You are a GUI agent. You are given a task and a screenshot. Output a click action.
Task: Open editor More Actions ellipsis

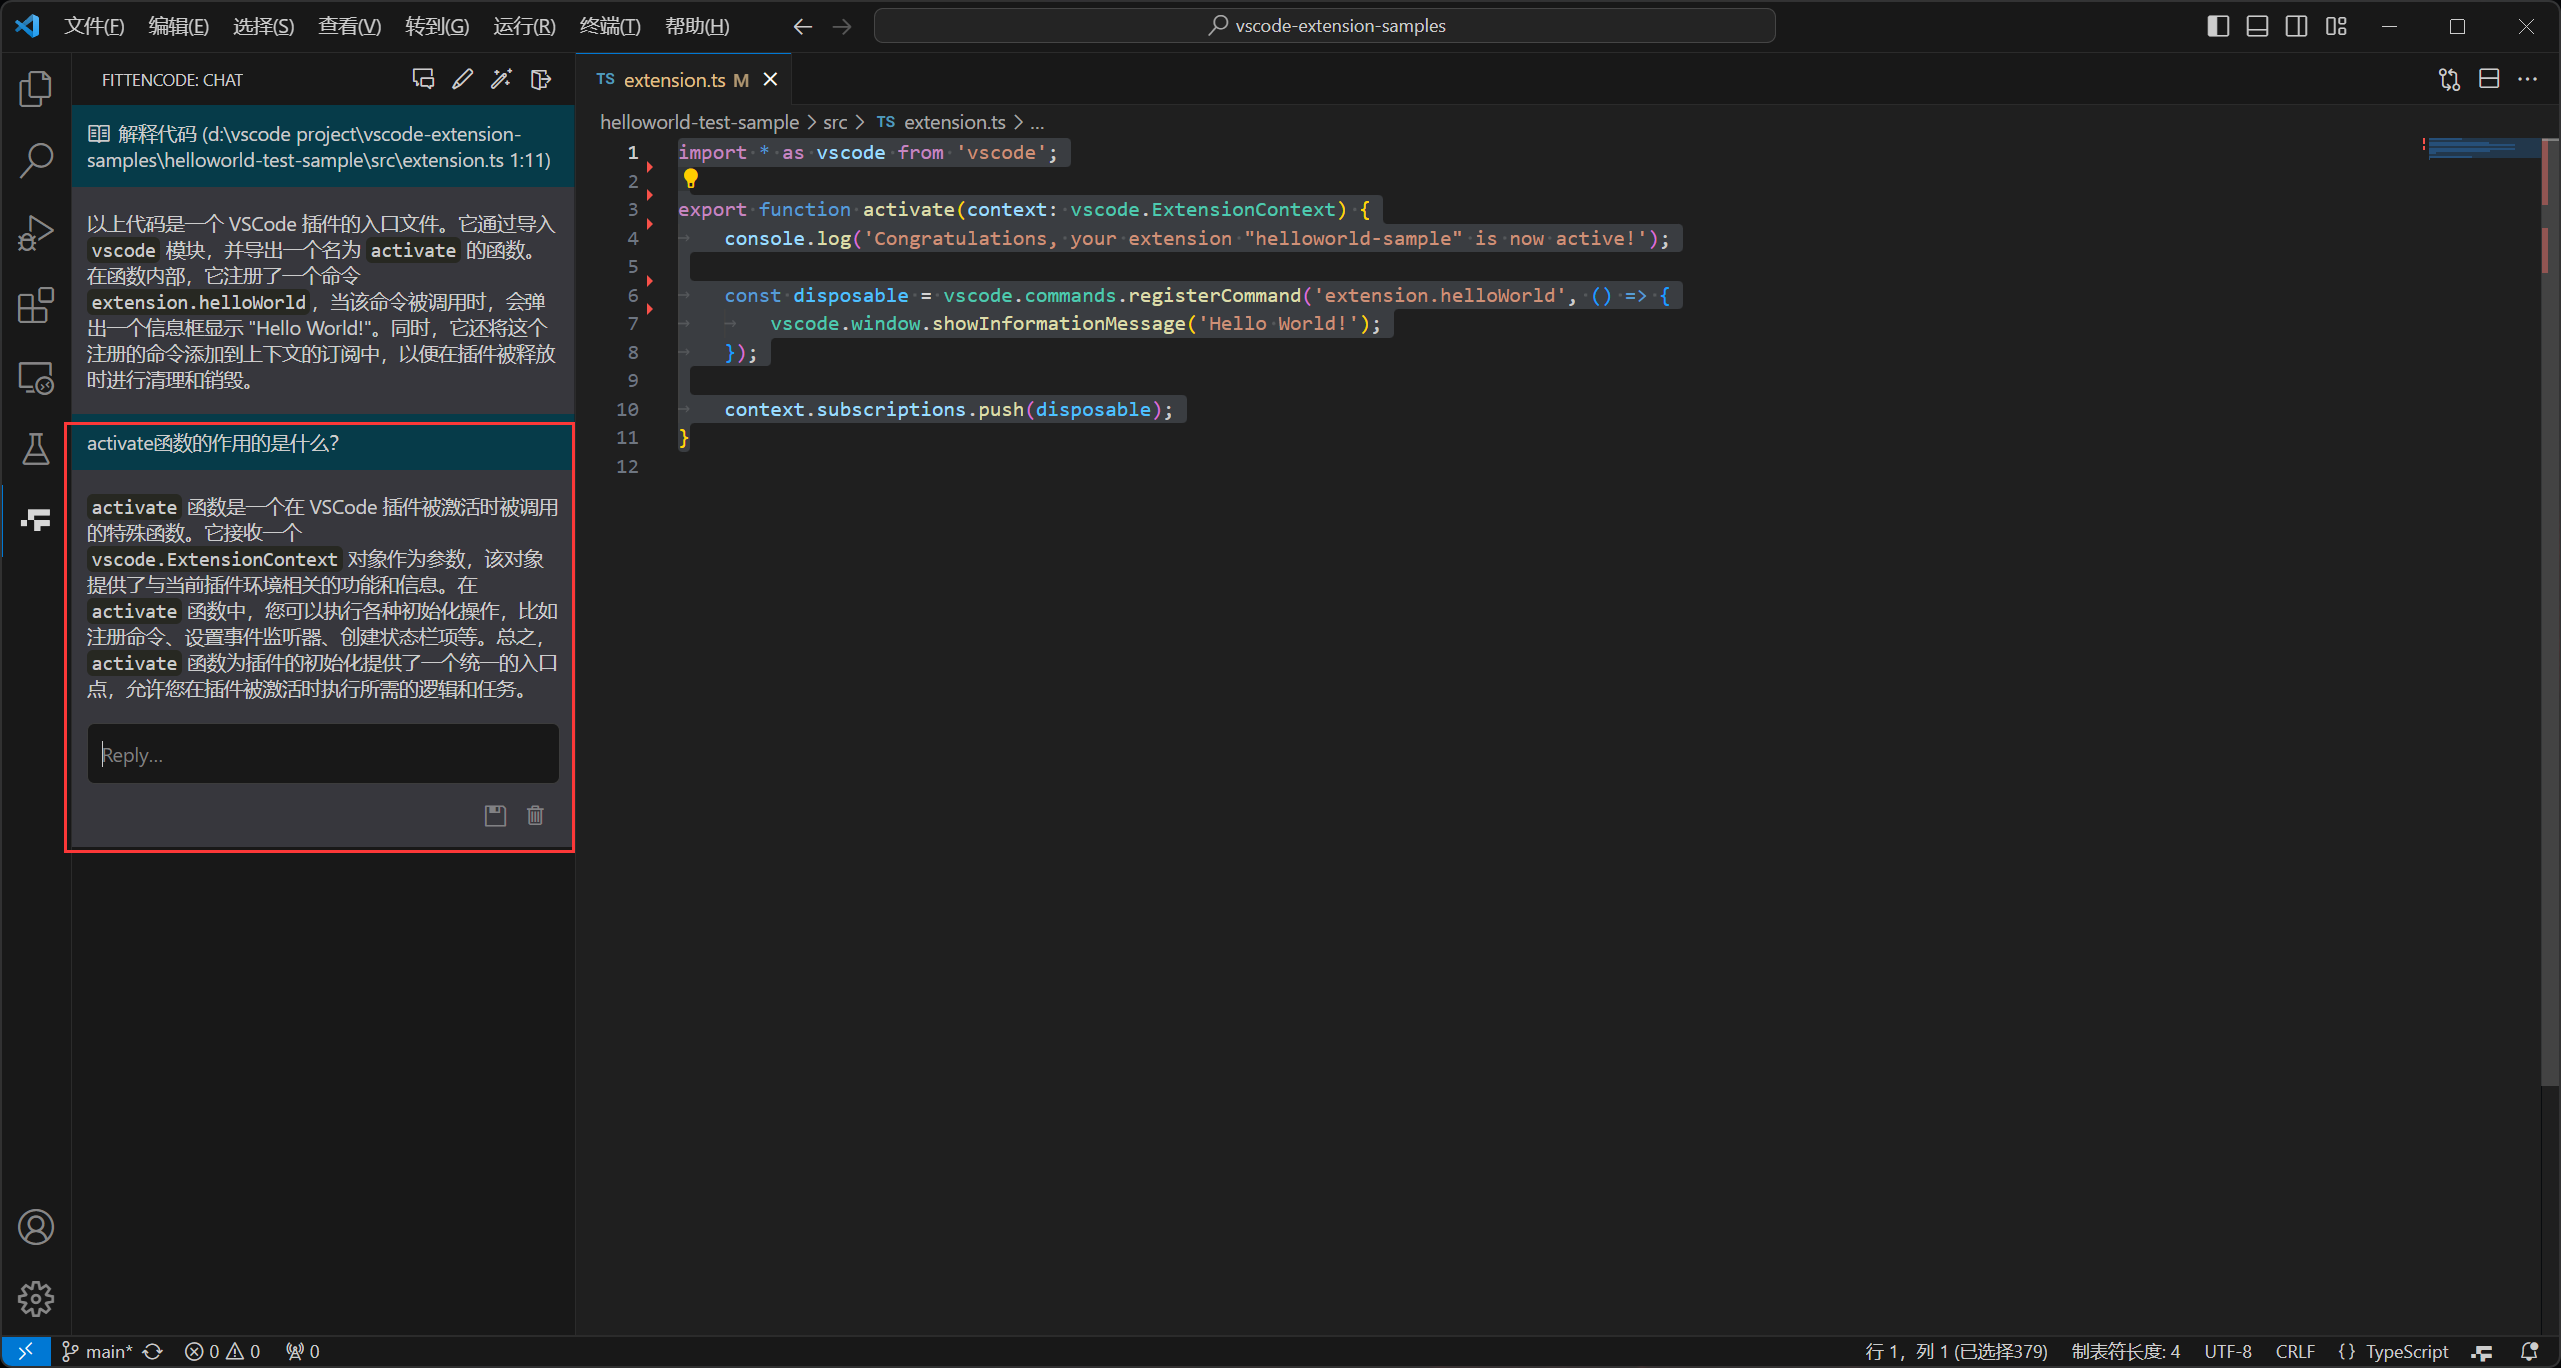pos(2528,79)
